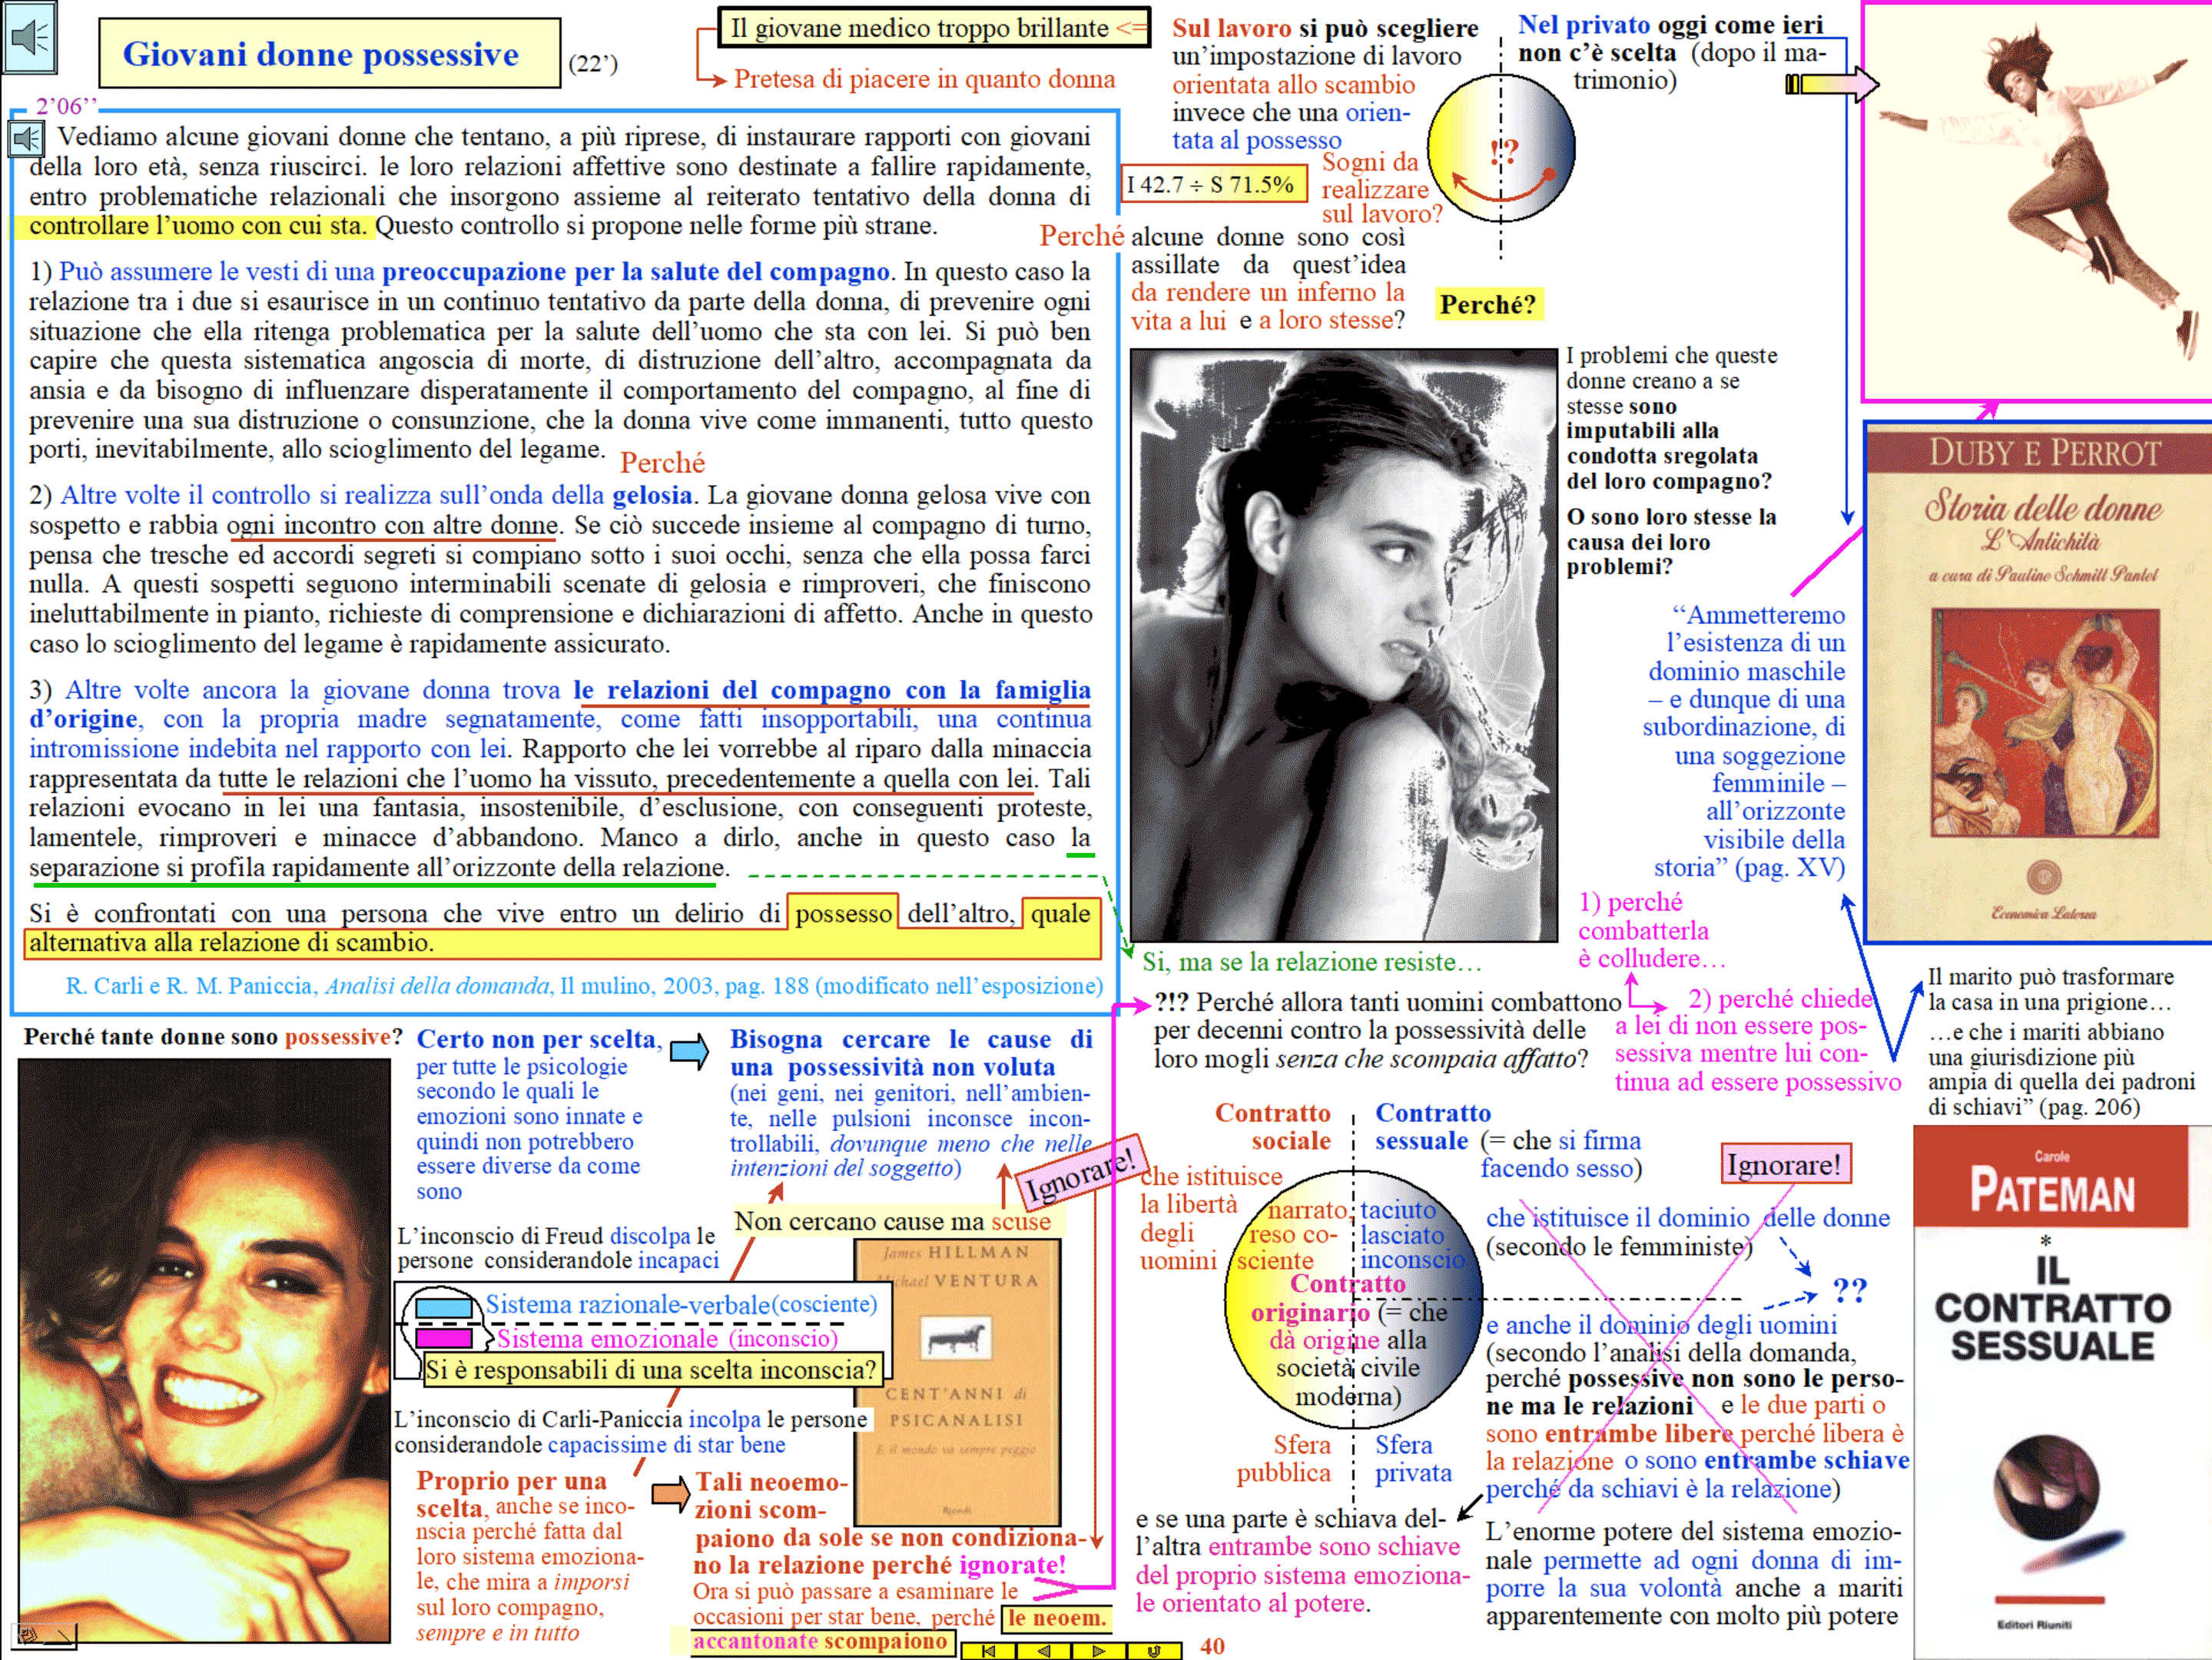Click the yellow-blue circle with '!?' symbol
Image resolution: width=2212 pixels, height=1660 pixels.
tap(1500, 148)
